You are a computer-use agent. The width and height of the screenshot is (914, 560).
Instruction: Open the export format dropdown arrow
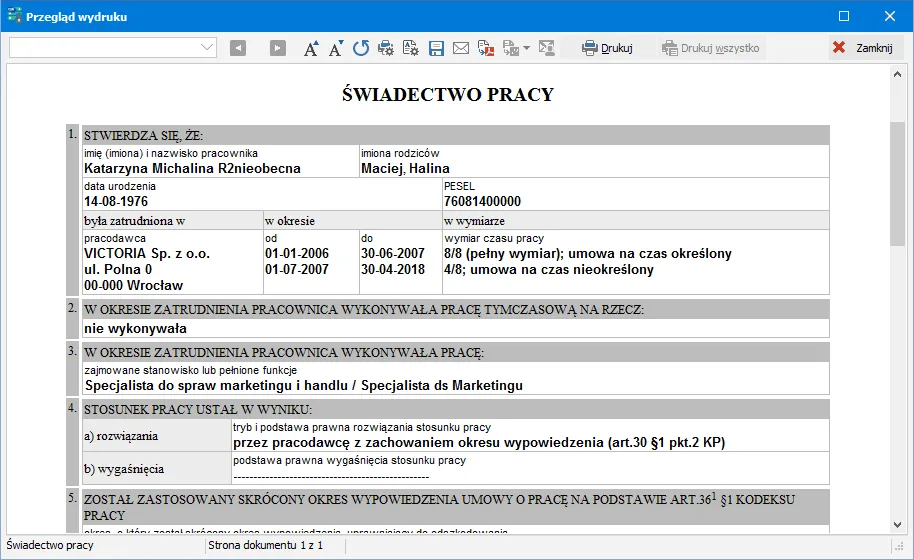[526, 48]
